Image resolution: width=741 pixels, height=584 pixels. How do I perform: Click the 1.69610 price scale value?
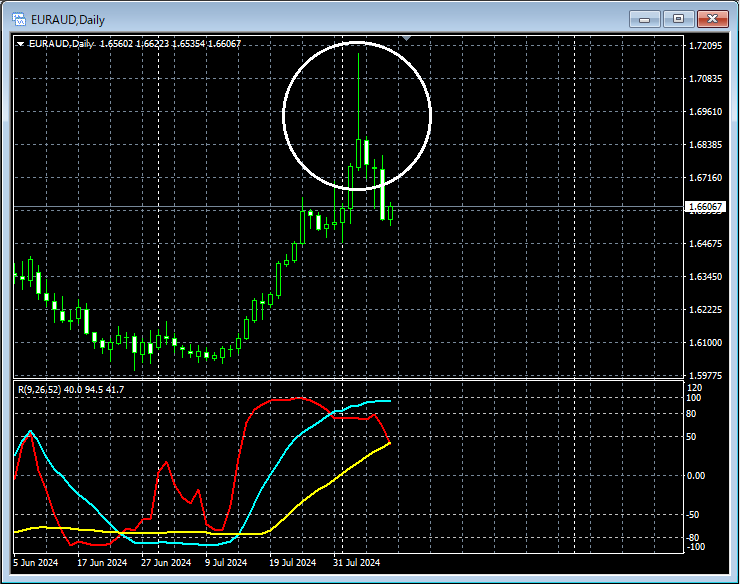click(x=706, y=112)
